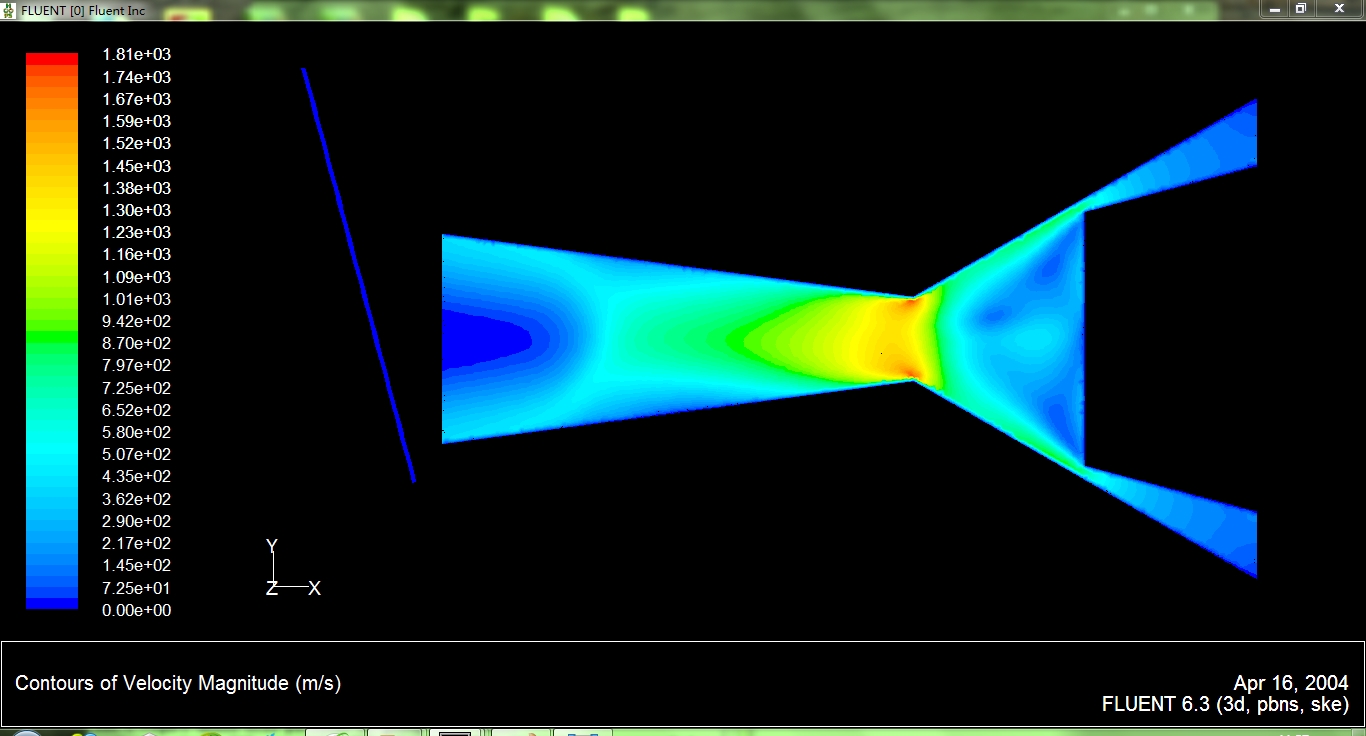Click the yellow band of the color legend
1366x736 pixels.
coord(51,210)
